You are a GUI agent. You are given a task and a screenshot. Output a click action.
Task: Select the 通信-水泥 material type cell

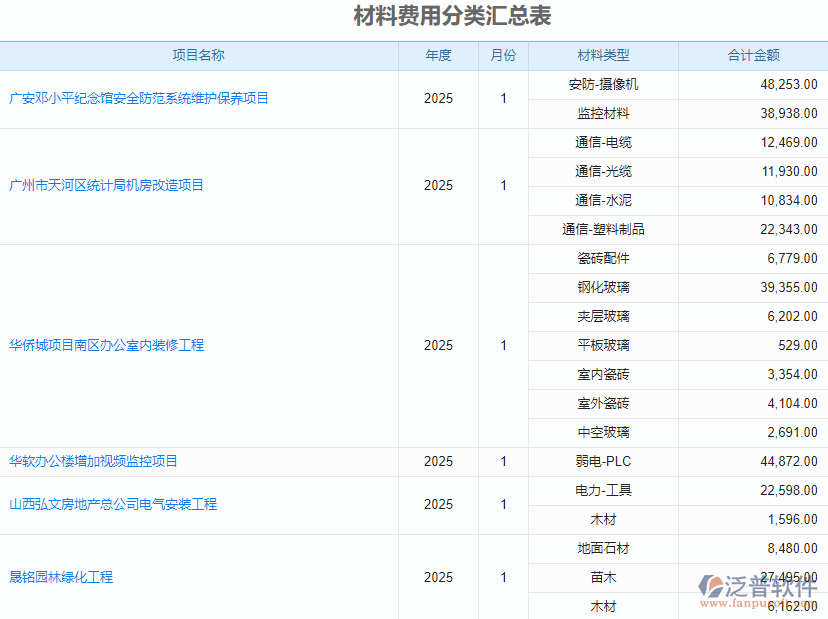pyautogui.click(x=603, y=200)
